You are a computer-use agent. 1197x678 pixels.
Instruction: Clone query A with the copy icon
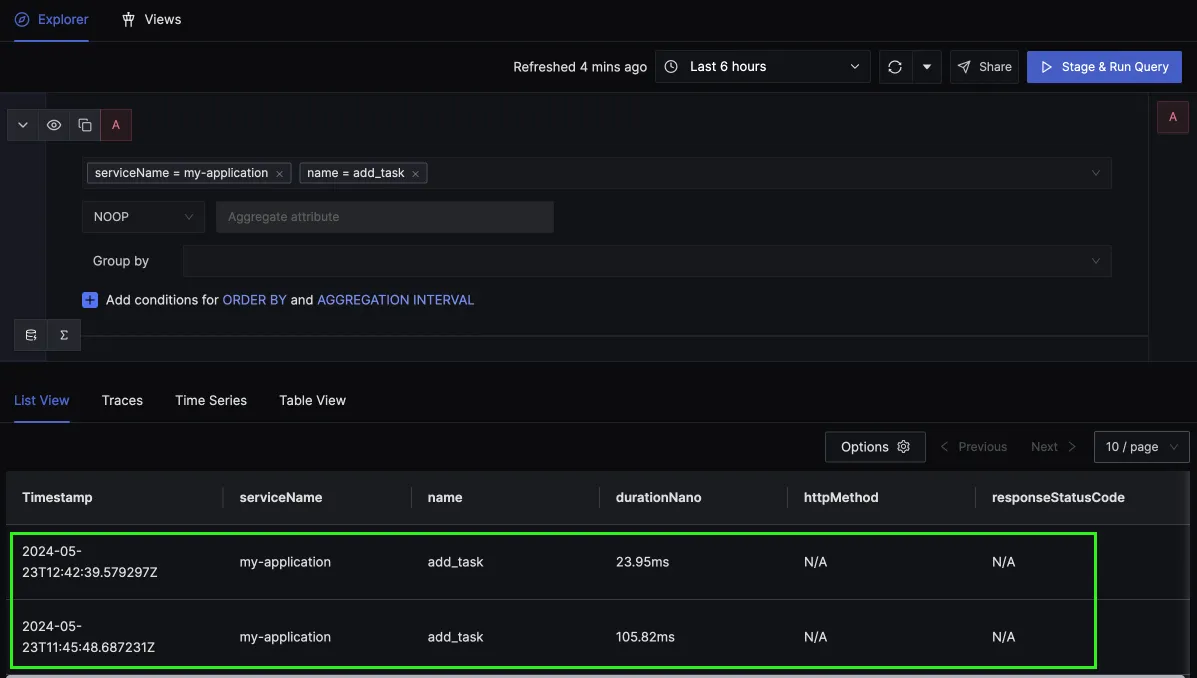coord(85,125)
